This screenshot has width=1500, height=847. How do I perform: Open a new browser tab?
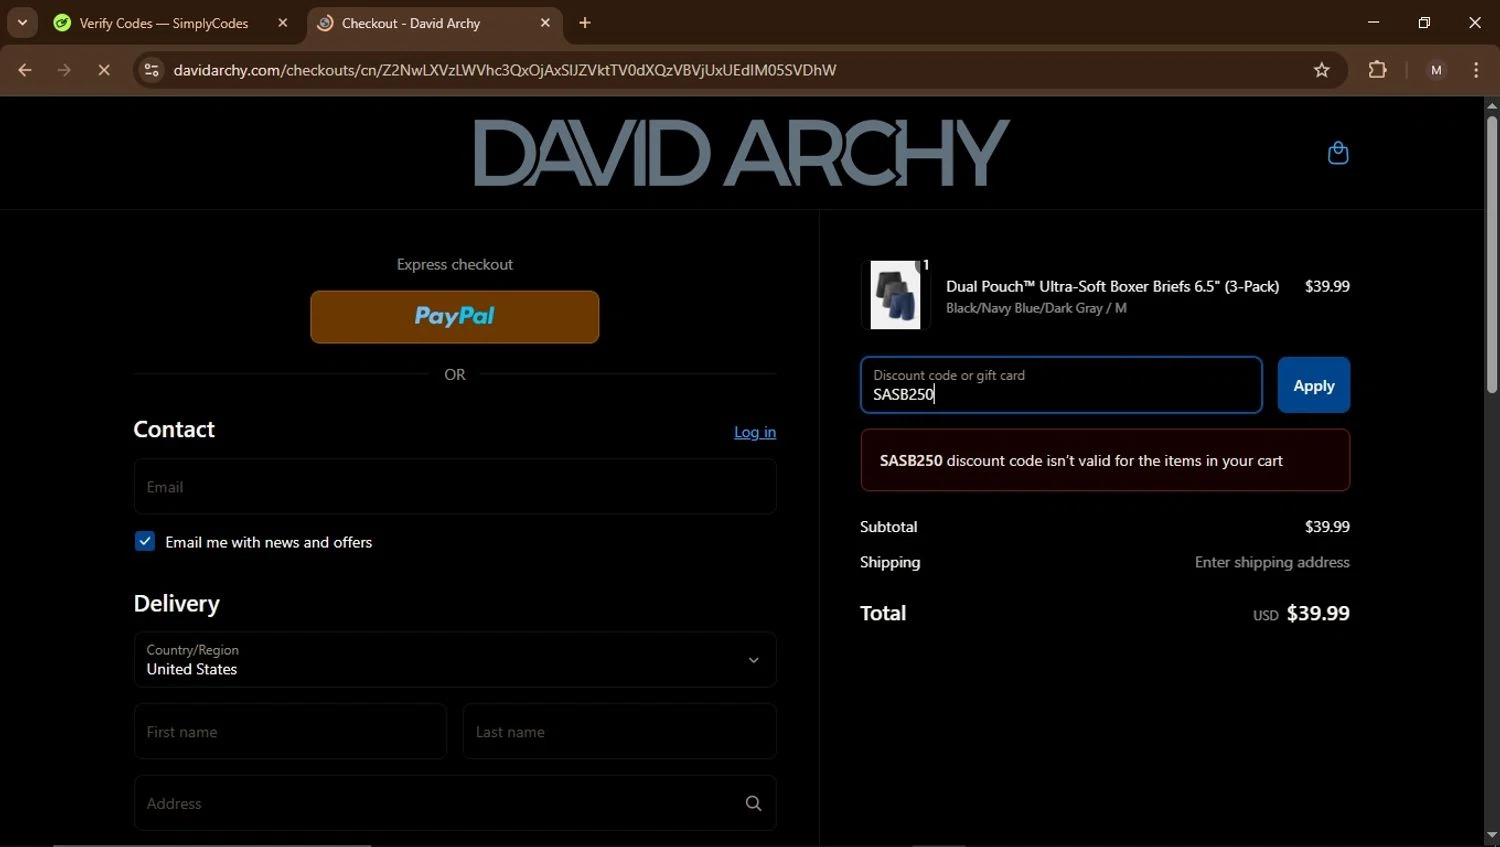click(x=585, y=23)
